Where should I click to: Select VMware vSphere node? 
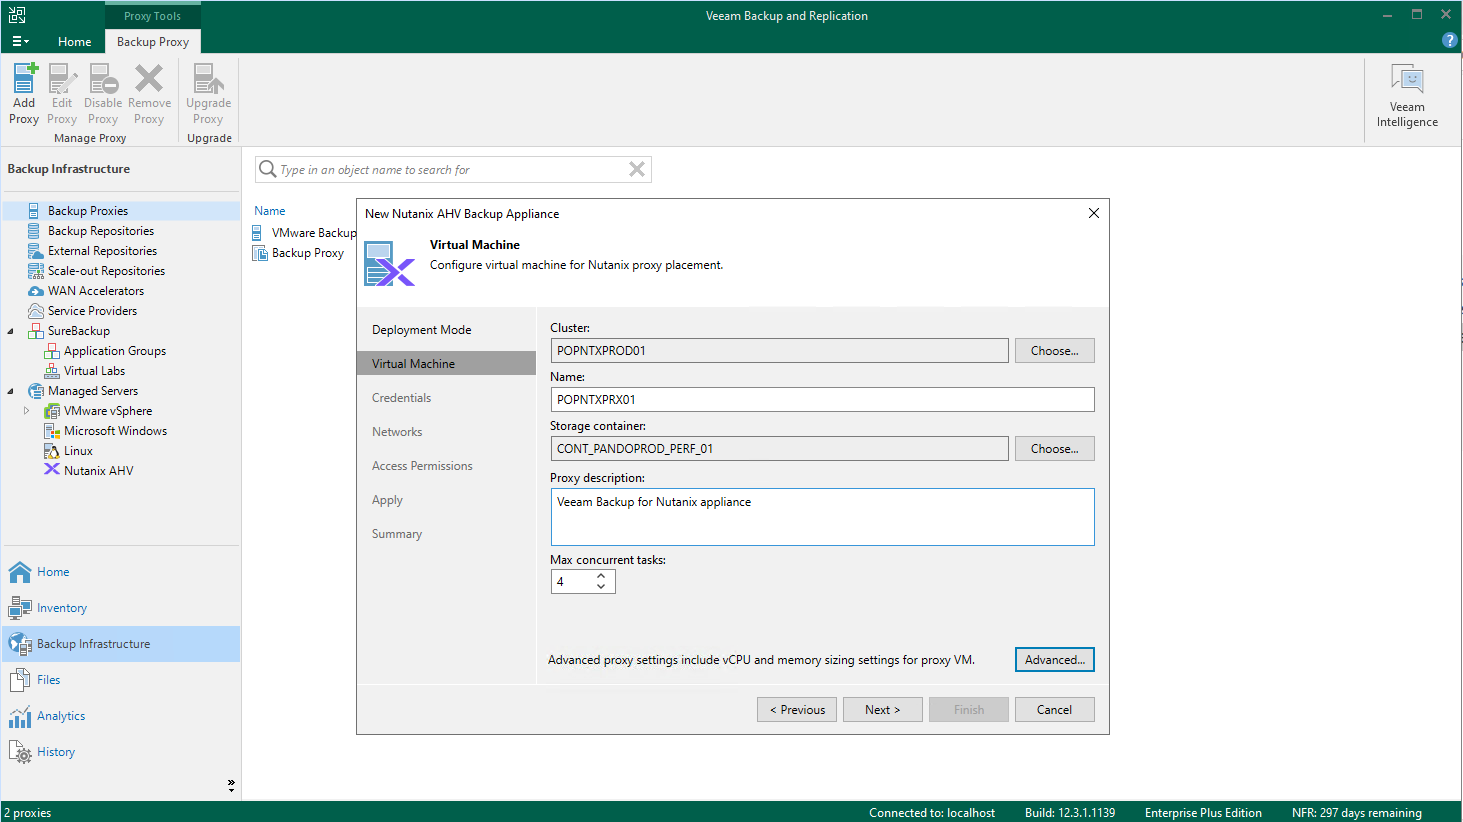click(x=108, y=411)
